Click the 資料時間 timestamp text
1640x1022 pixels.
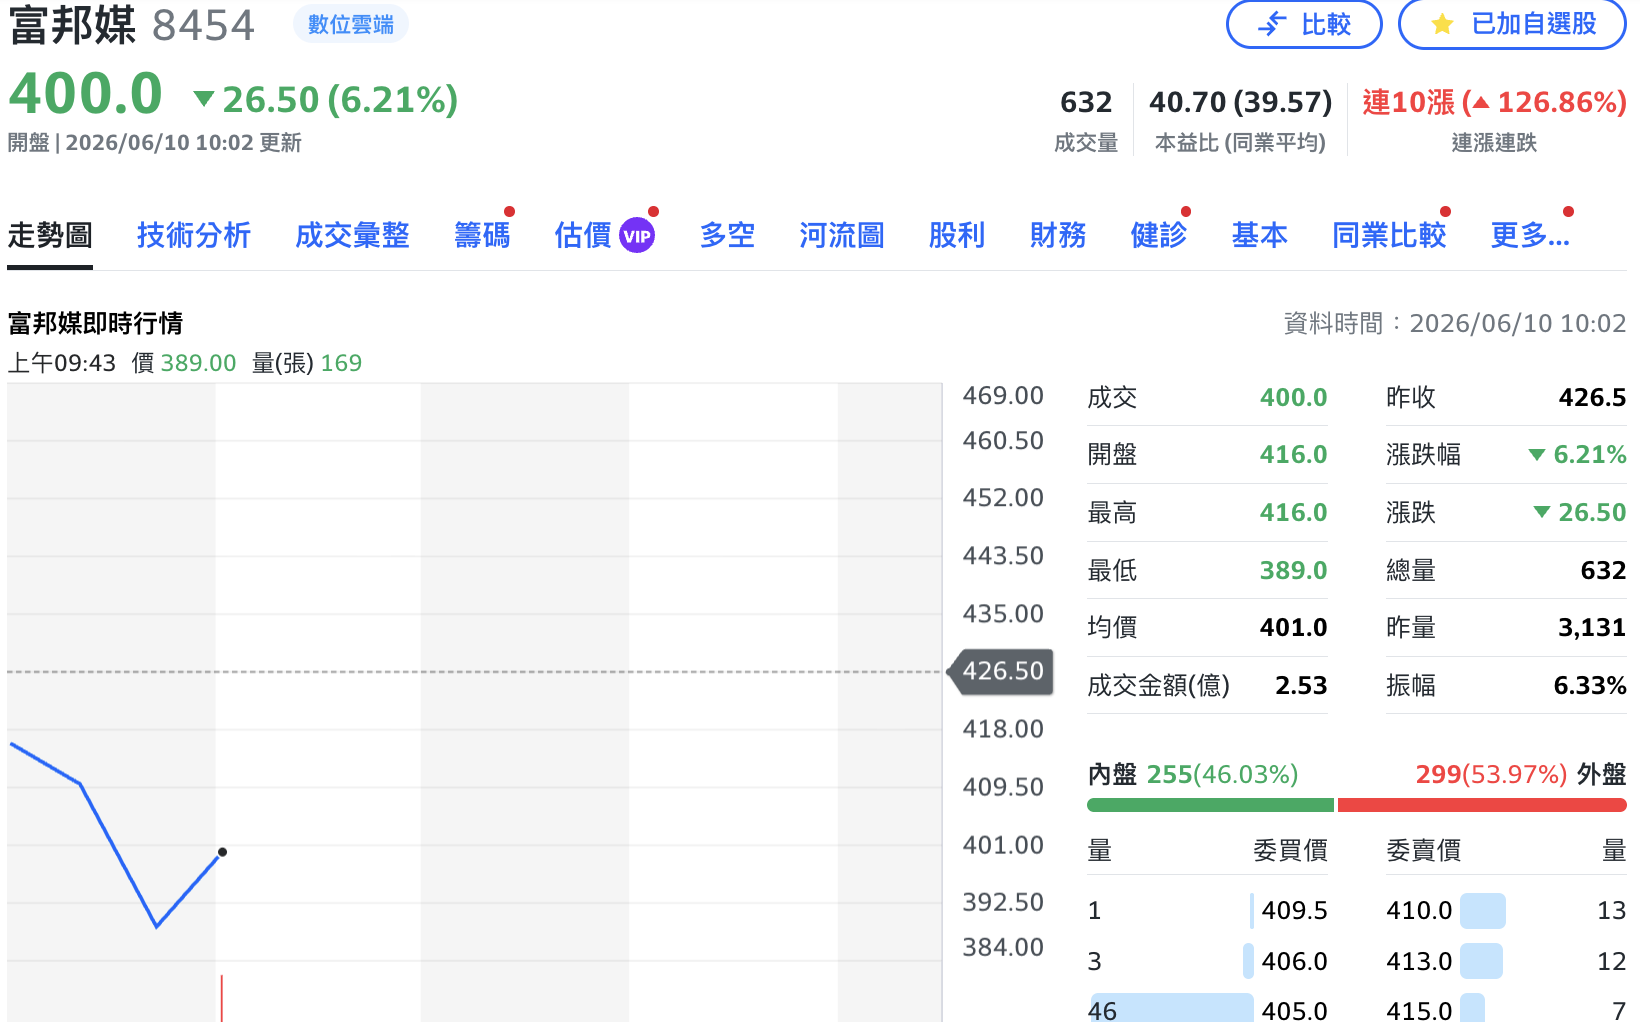1455,323
